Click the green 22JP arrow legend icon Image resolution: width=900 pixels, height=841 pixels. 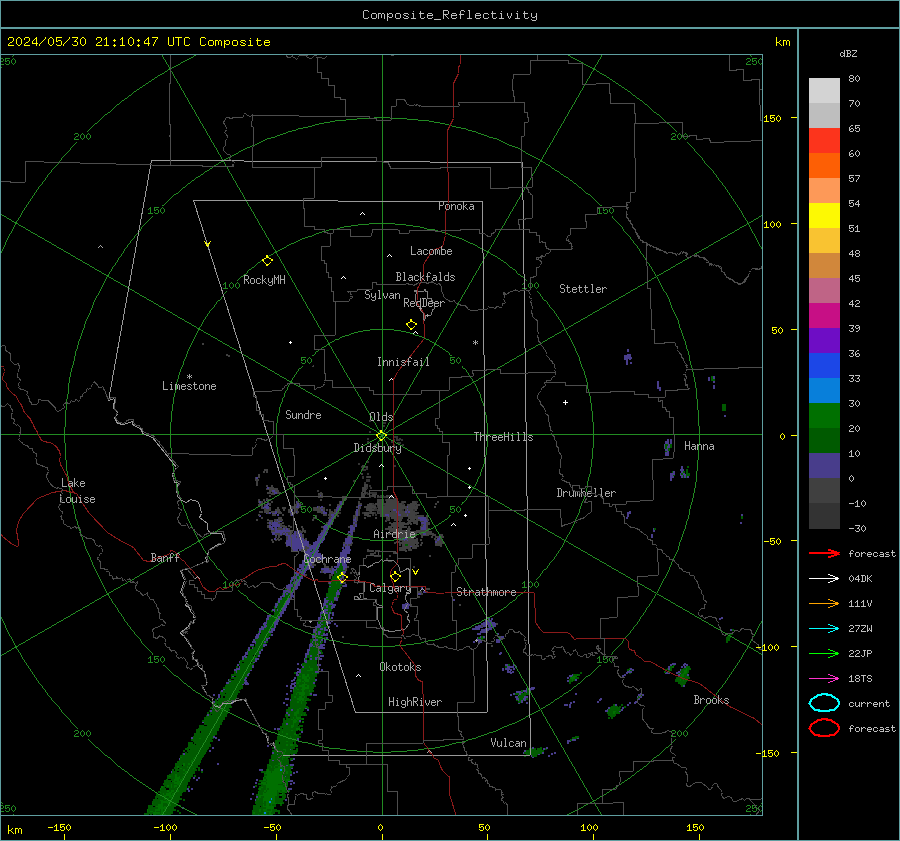[824, 653]
